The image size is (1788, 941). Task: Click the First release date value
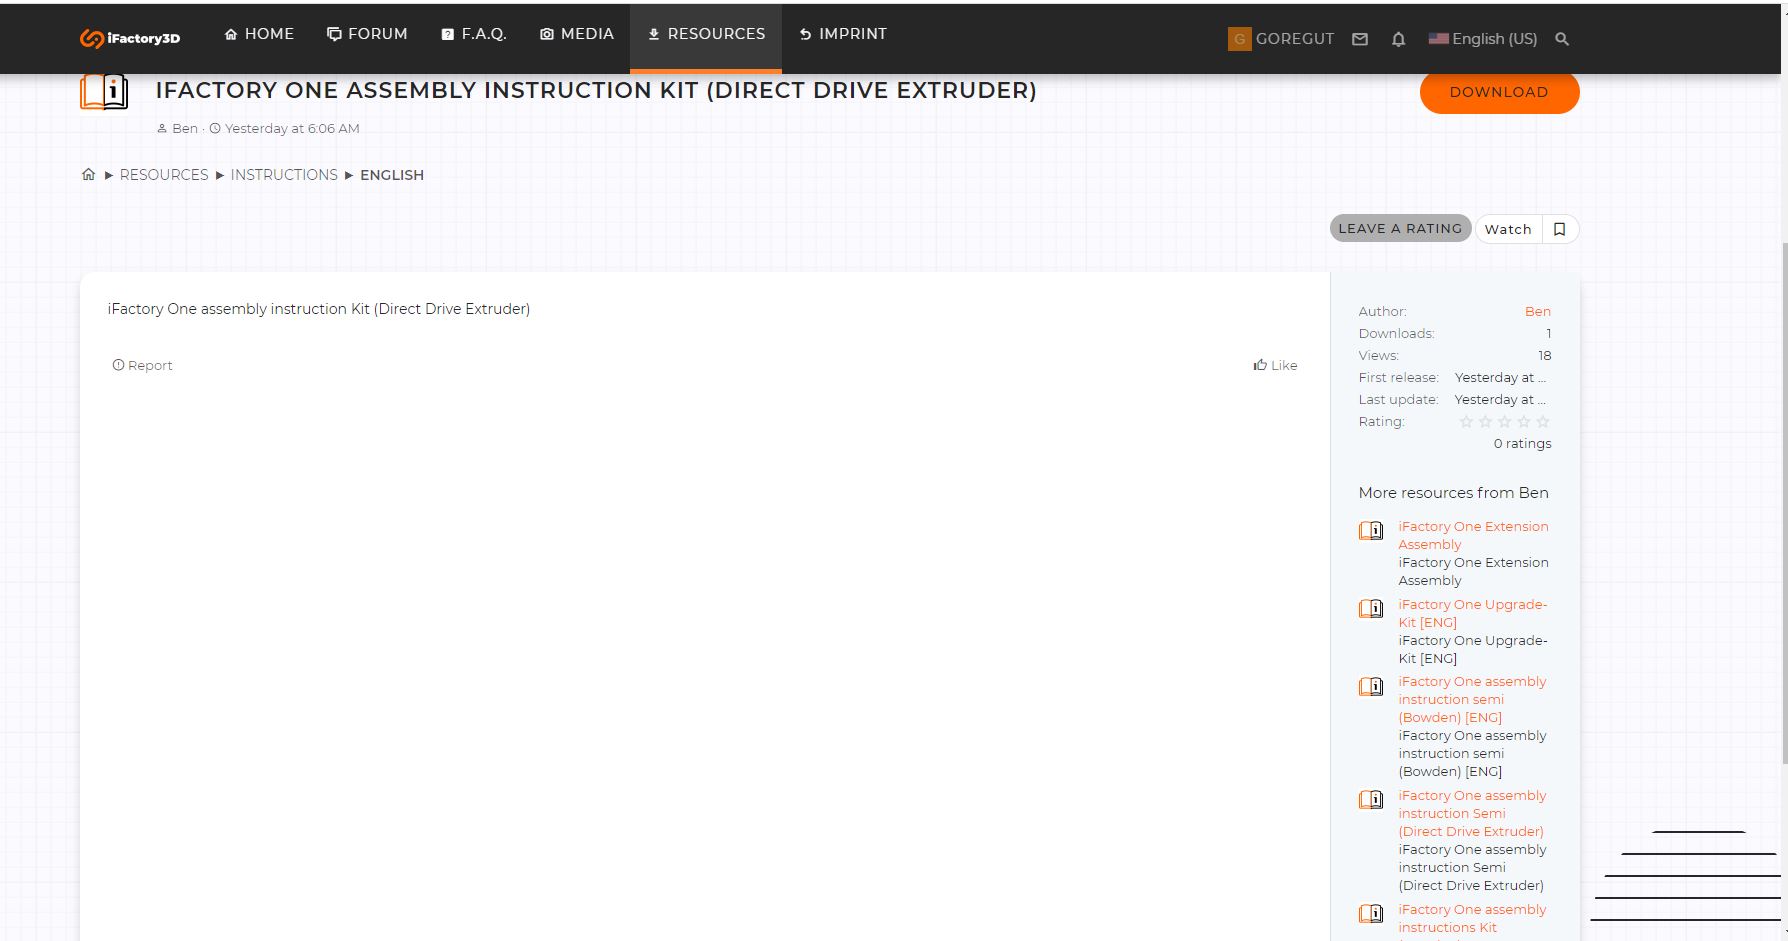tap(1500, 377)
